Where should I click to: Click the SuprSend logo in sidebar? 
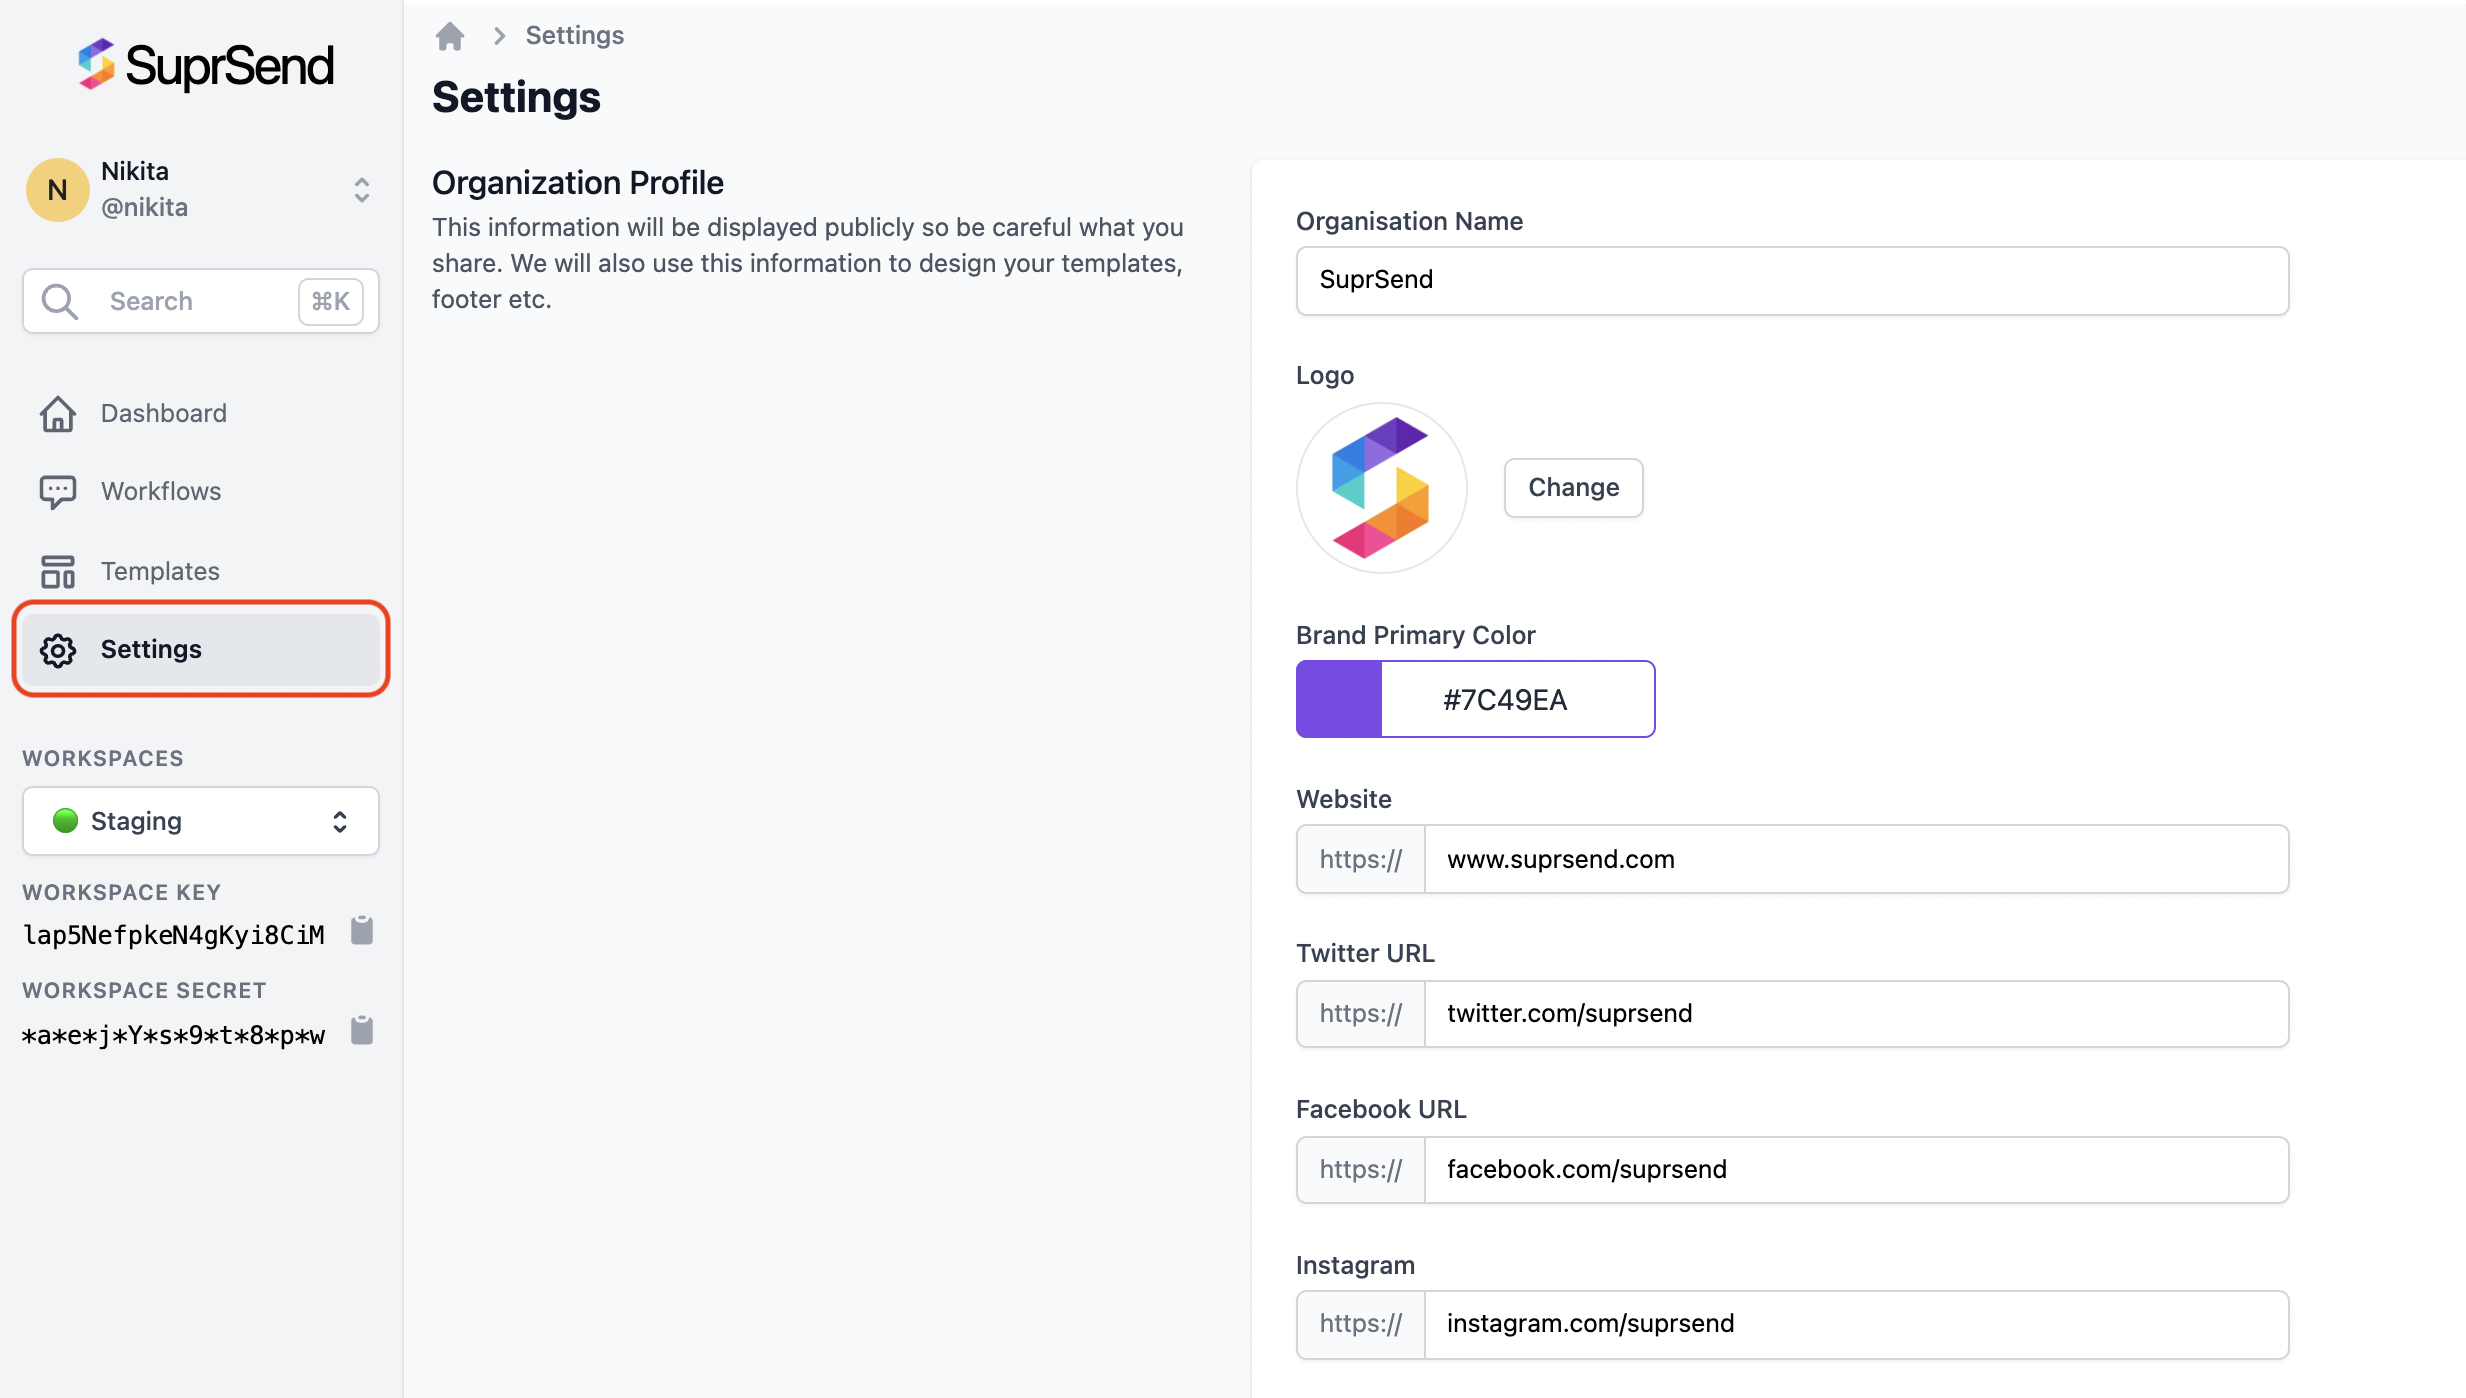(x=205, y=66)
